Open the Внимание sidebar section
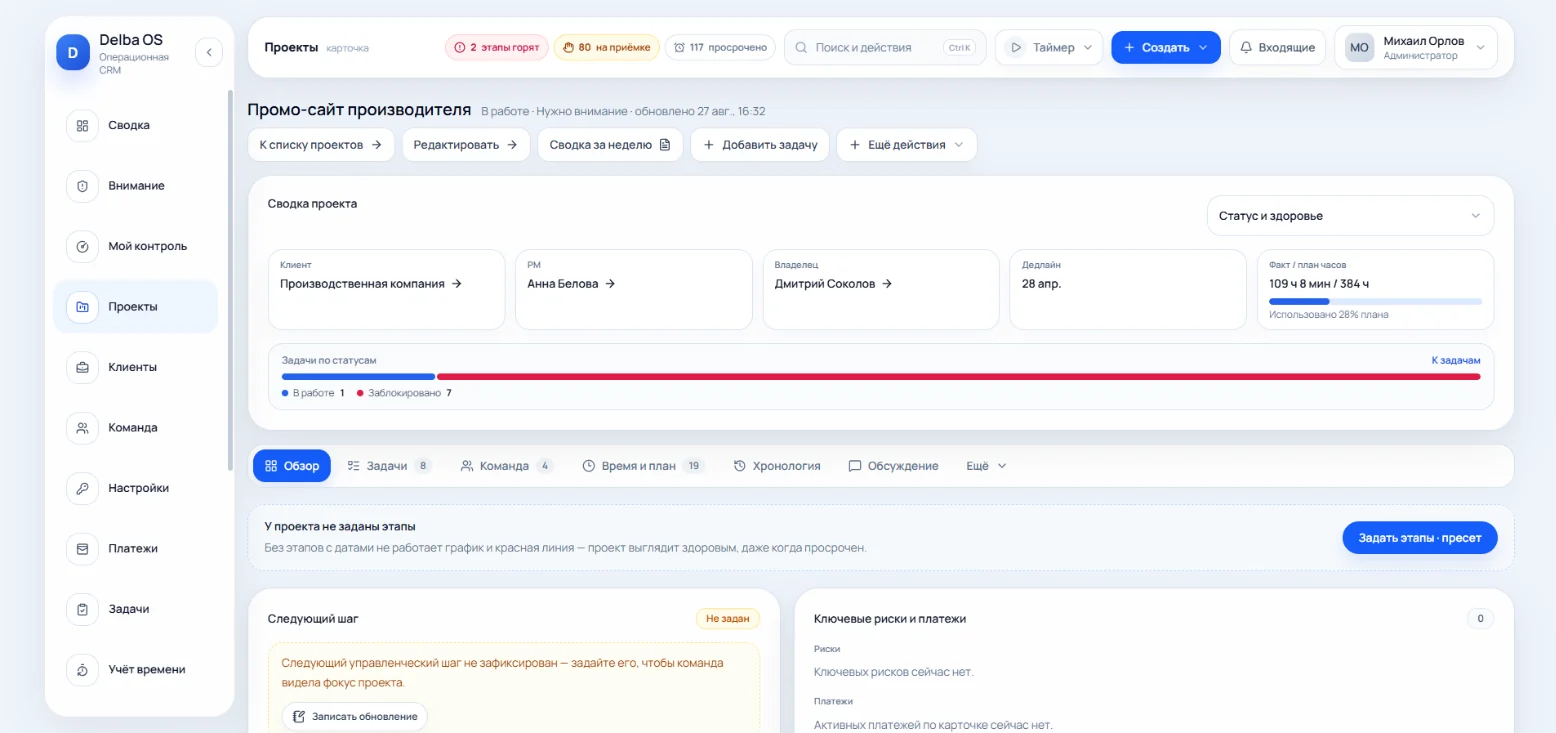This screenshot has width=1556, height=733. 135,186
